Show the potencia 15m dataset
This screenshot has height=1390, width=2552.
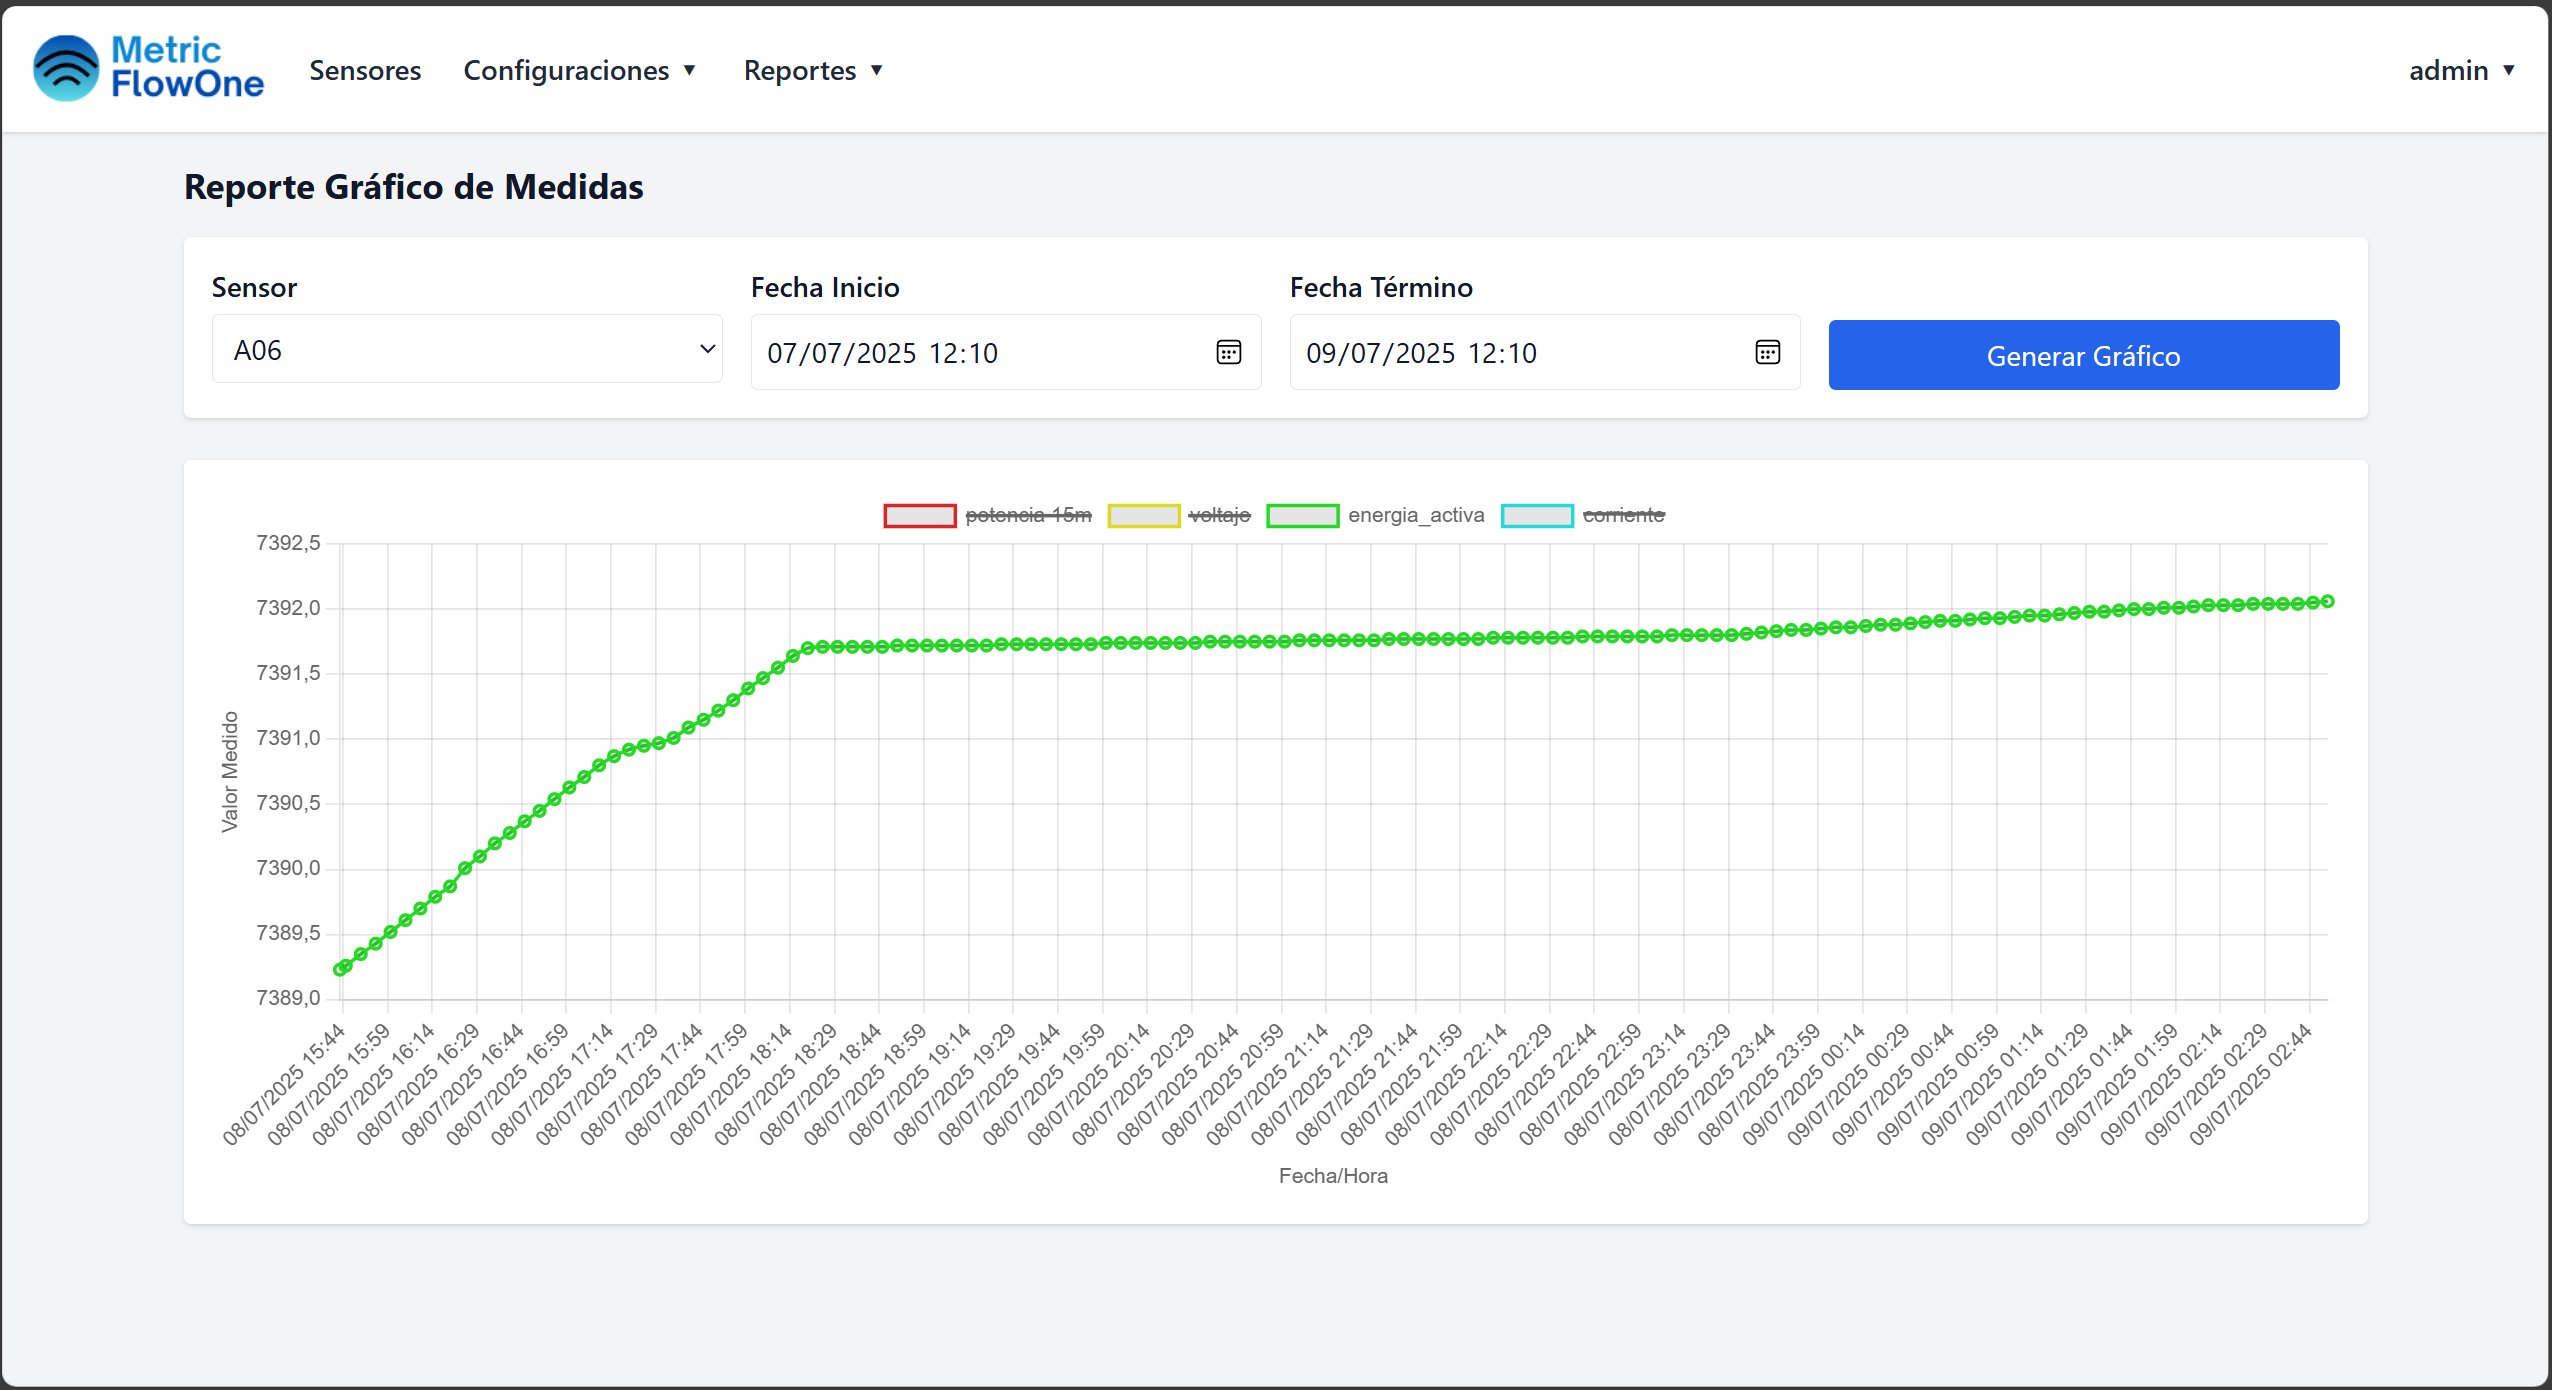point(1027,515)
